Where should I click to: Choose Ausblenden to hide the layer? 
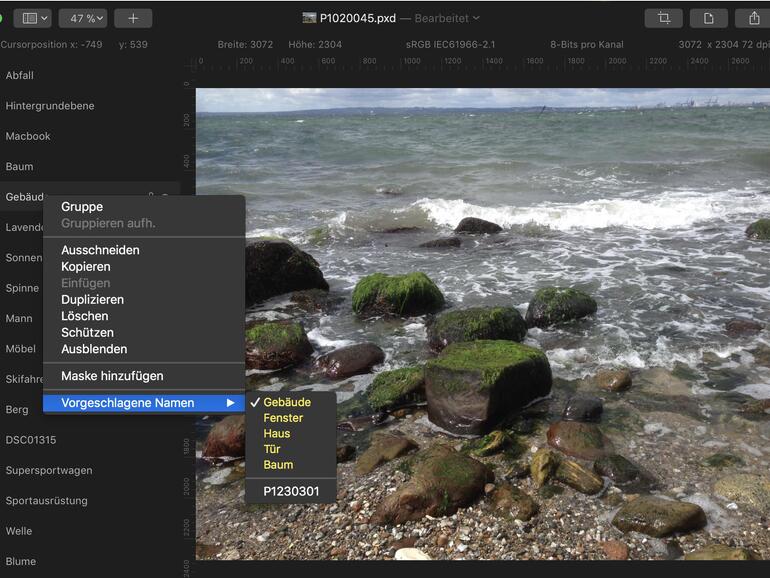tap(94, 349)
